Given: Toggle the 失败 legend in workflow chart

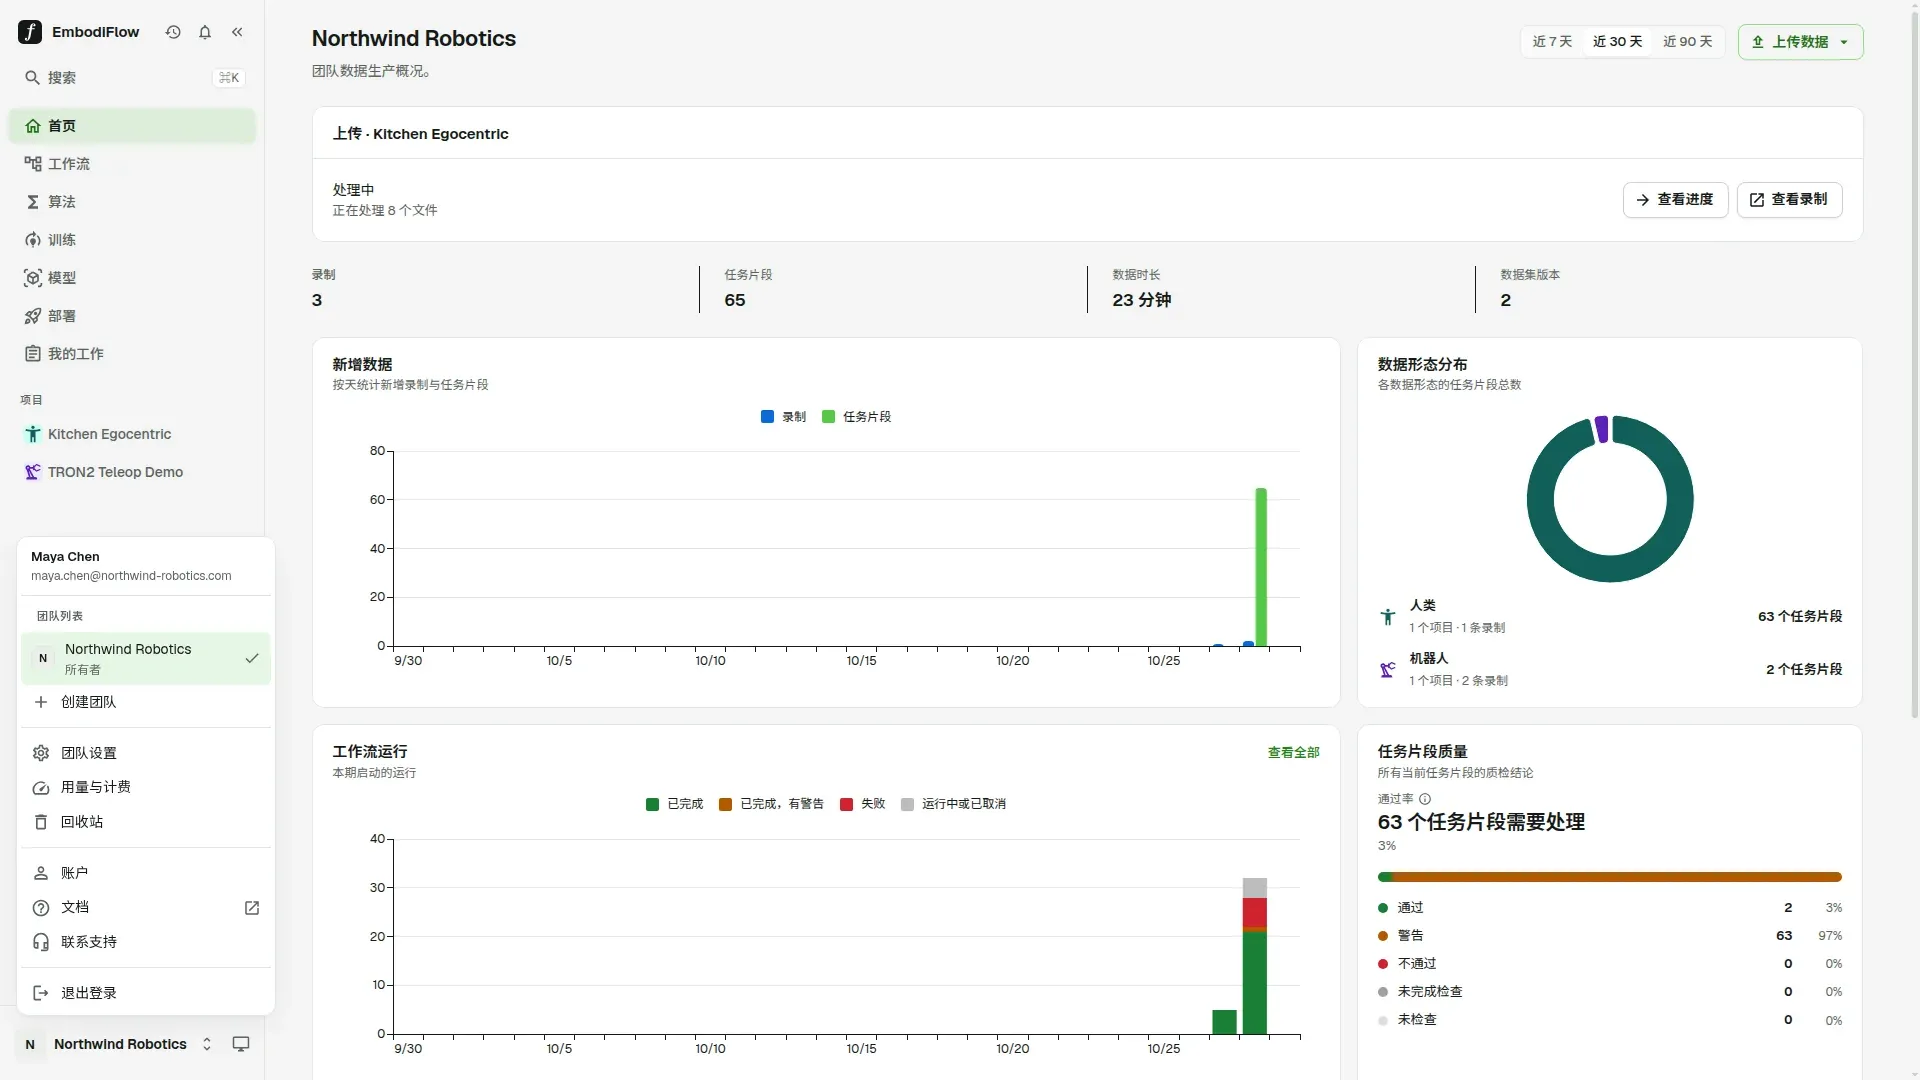Looking at the screenshot, I should tap(862, 804).
